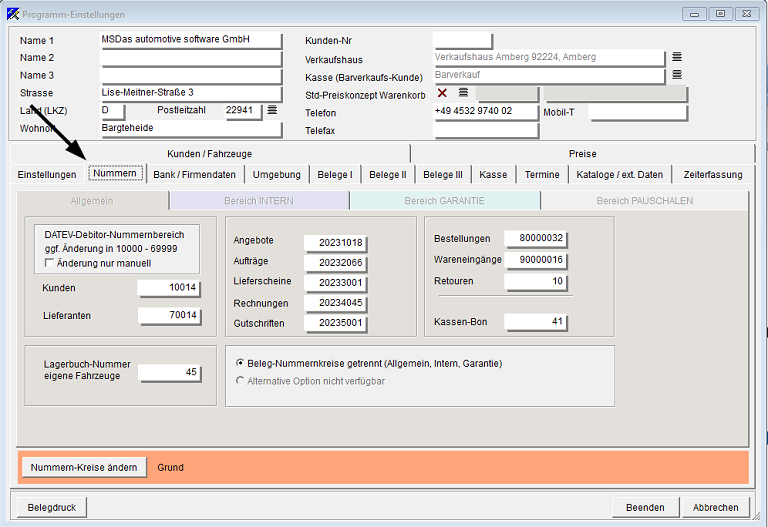Open the Belege I tab
Image resolution: width=768 pixels, height=527 pixels.
tap(335, 175)
